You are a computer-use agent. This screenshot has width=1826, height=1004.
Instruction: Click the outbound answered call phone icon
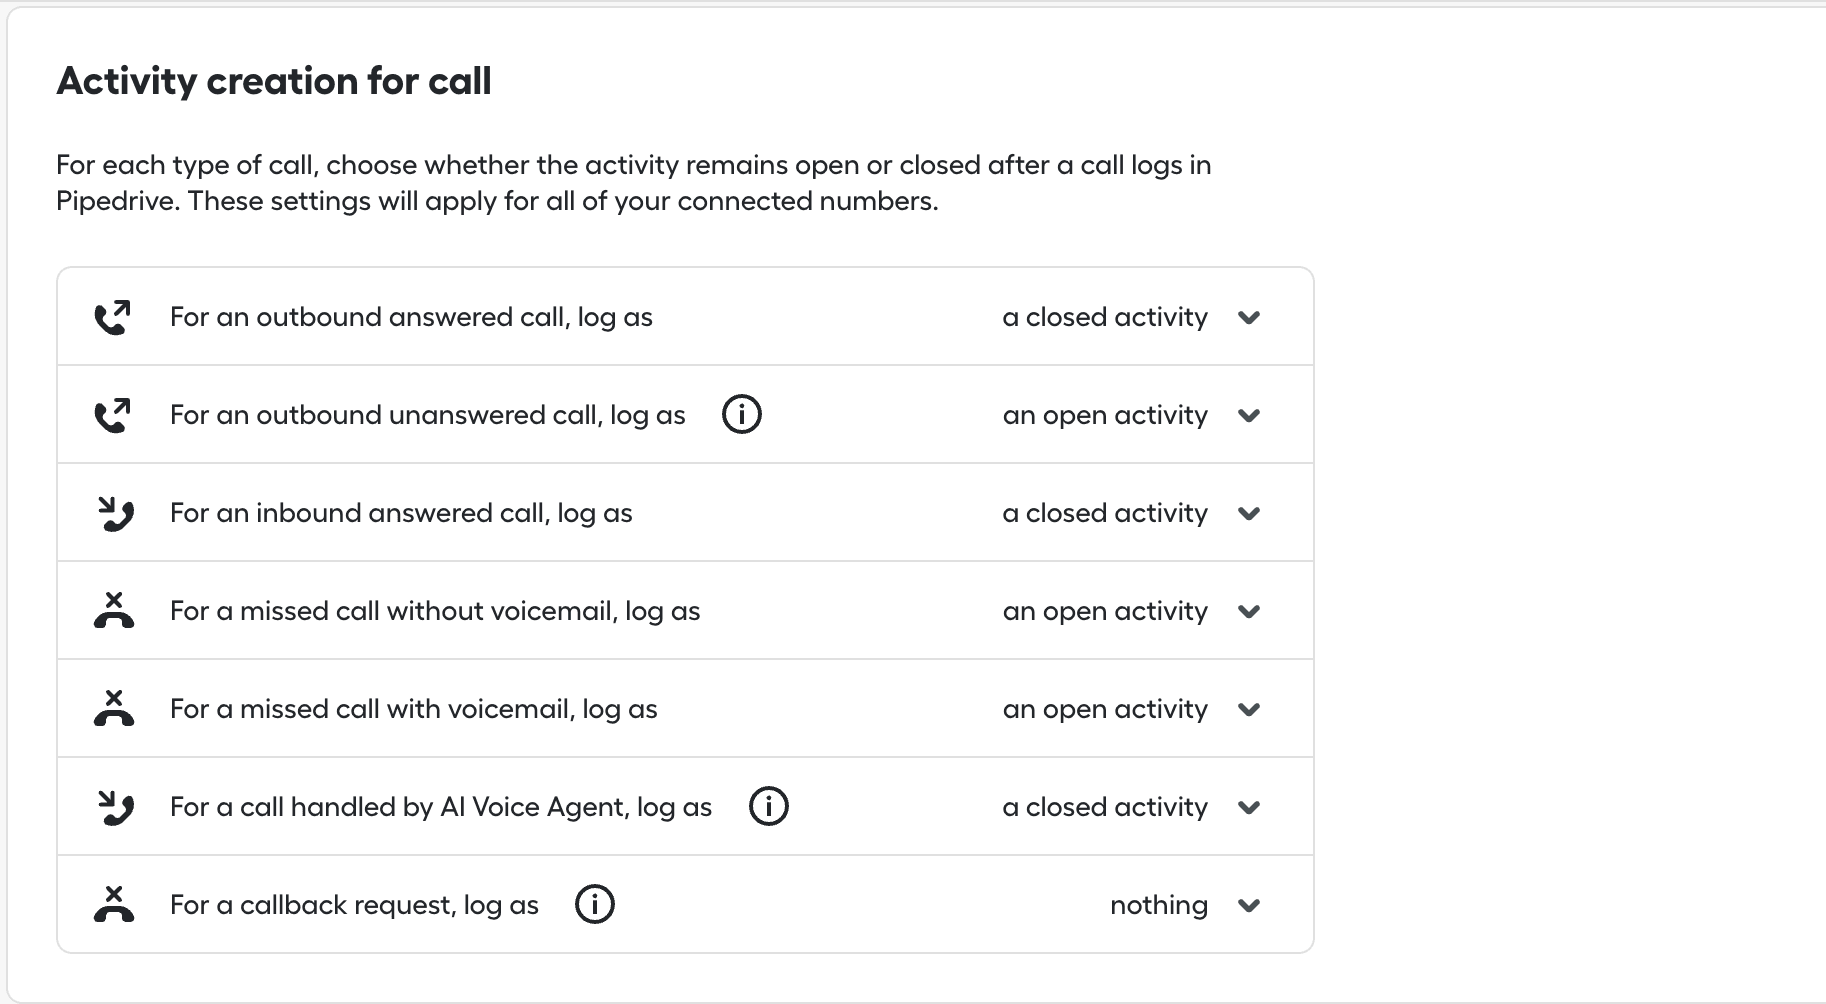click(x=112, y=317)
